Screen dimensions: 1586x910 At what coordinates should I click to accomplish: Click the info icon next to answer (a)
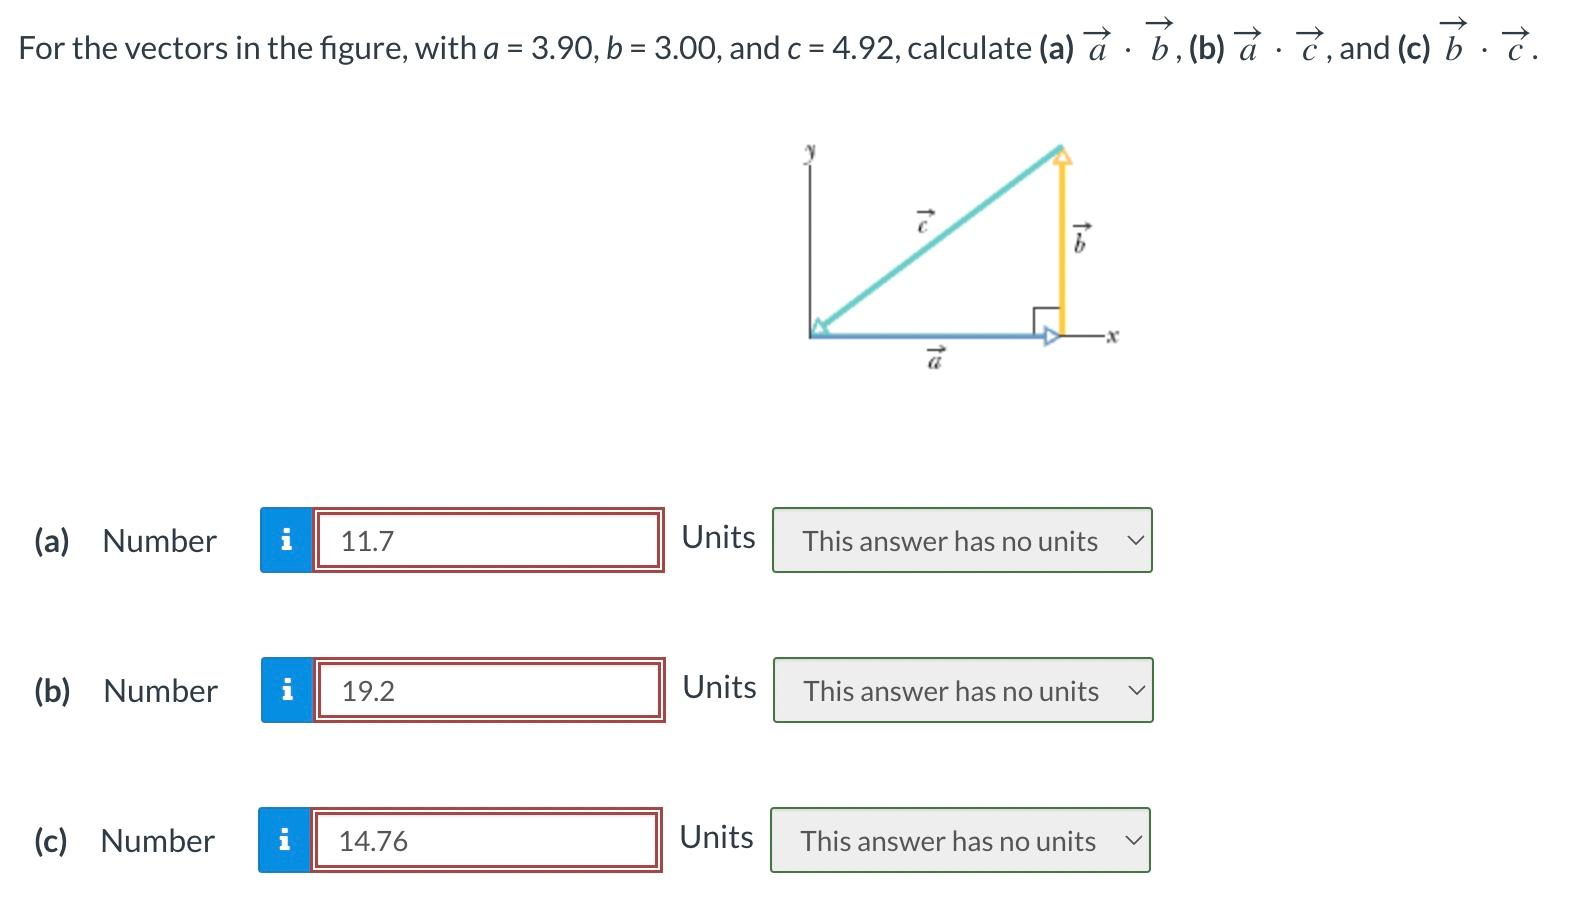pyautogui.click(x=286, y=541)
